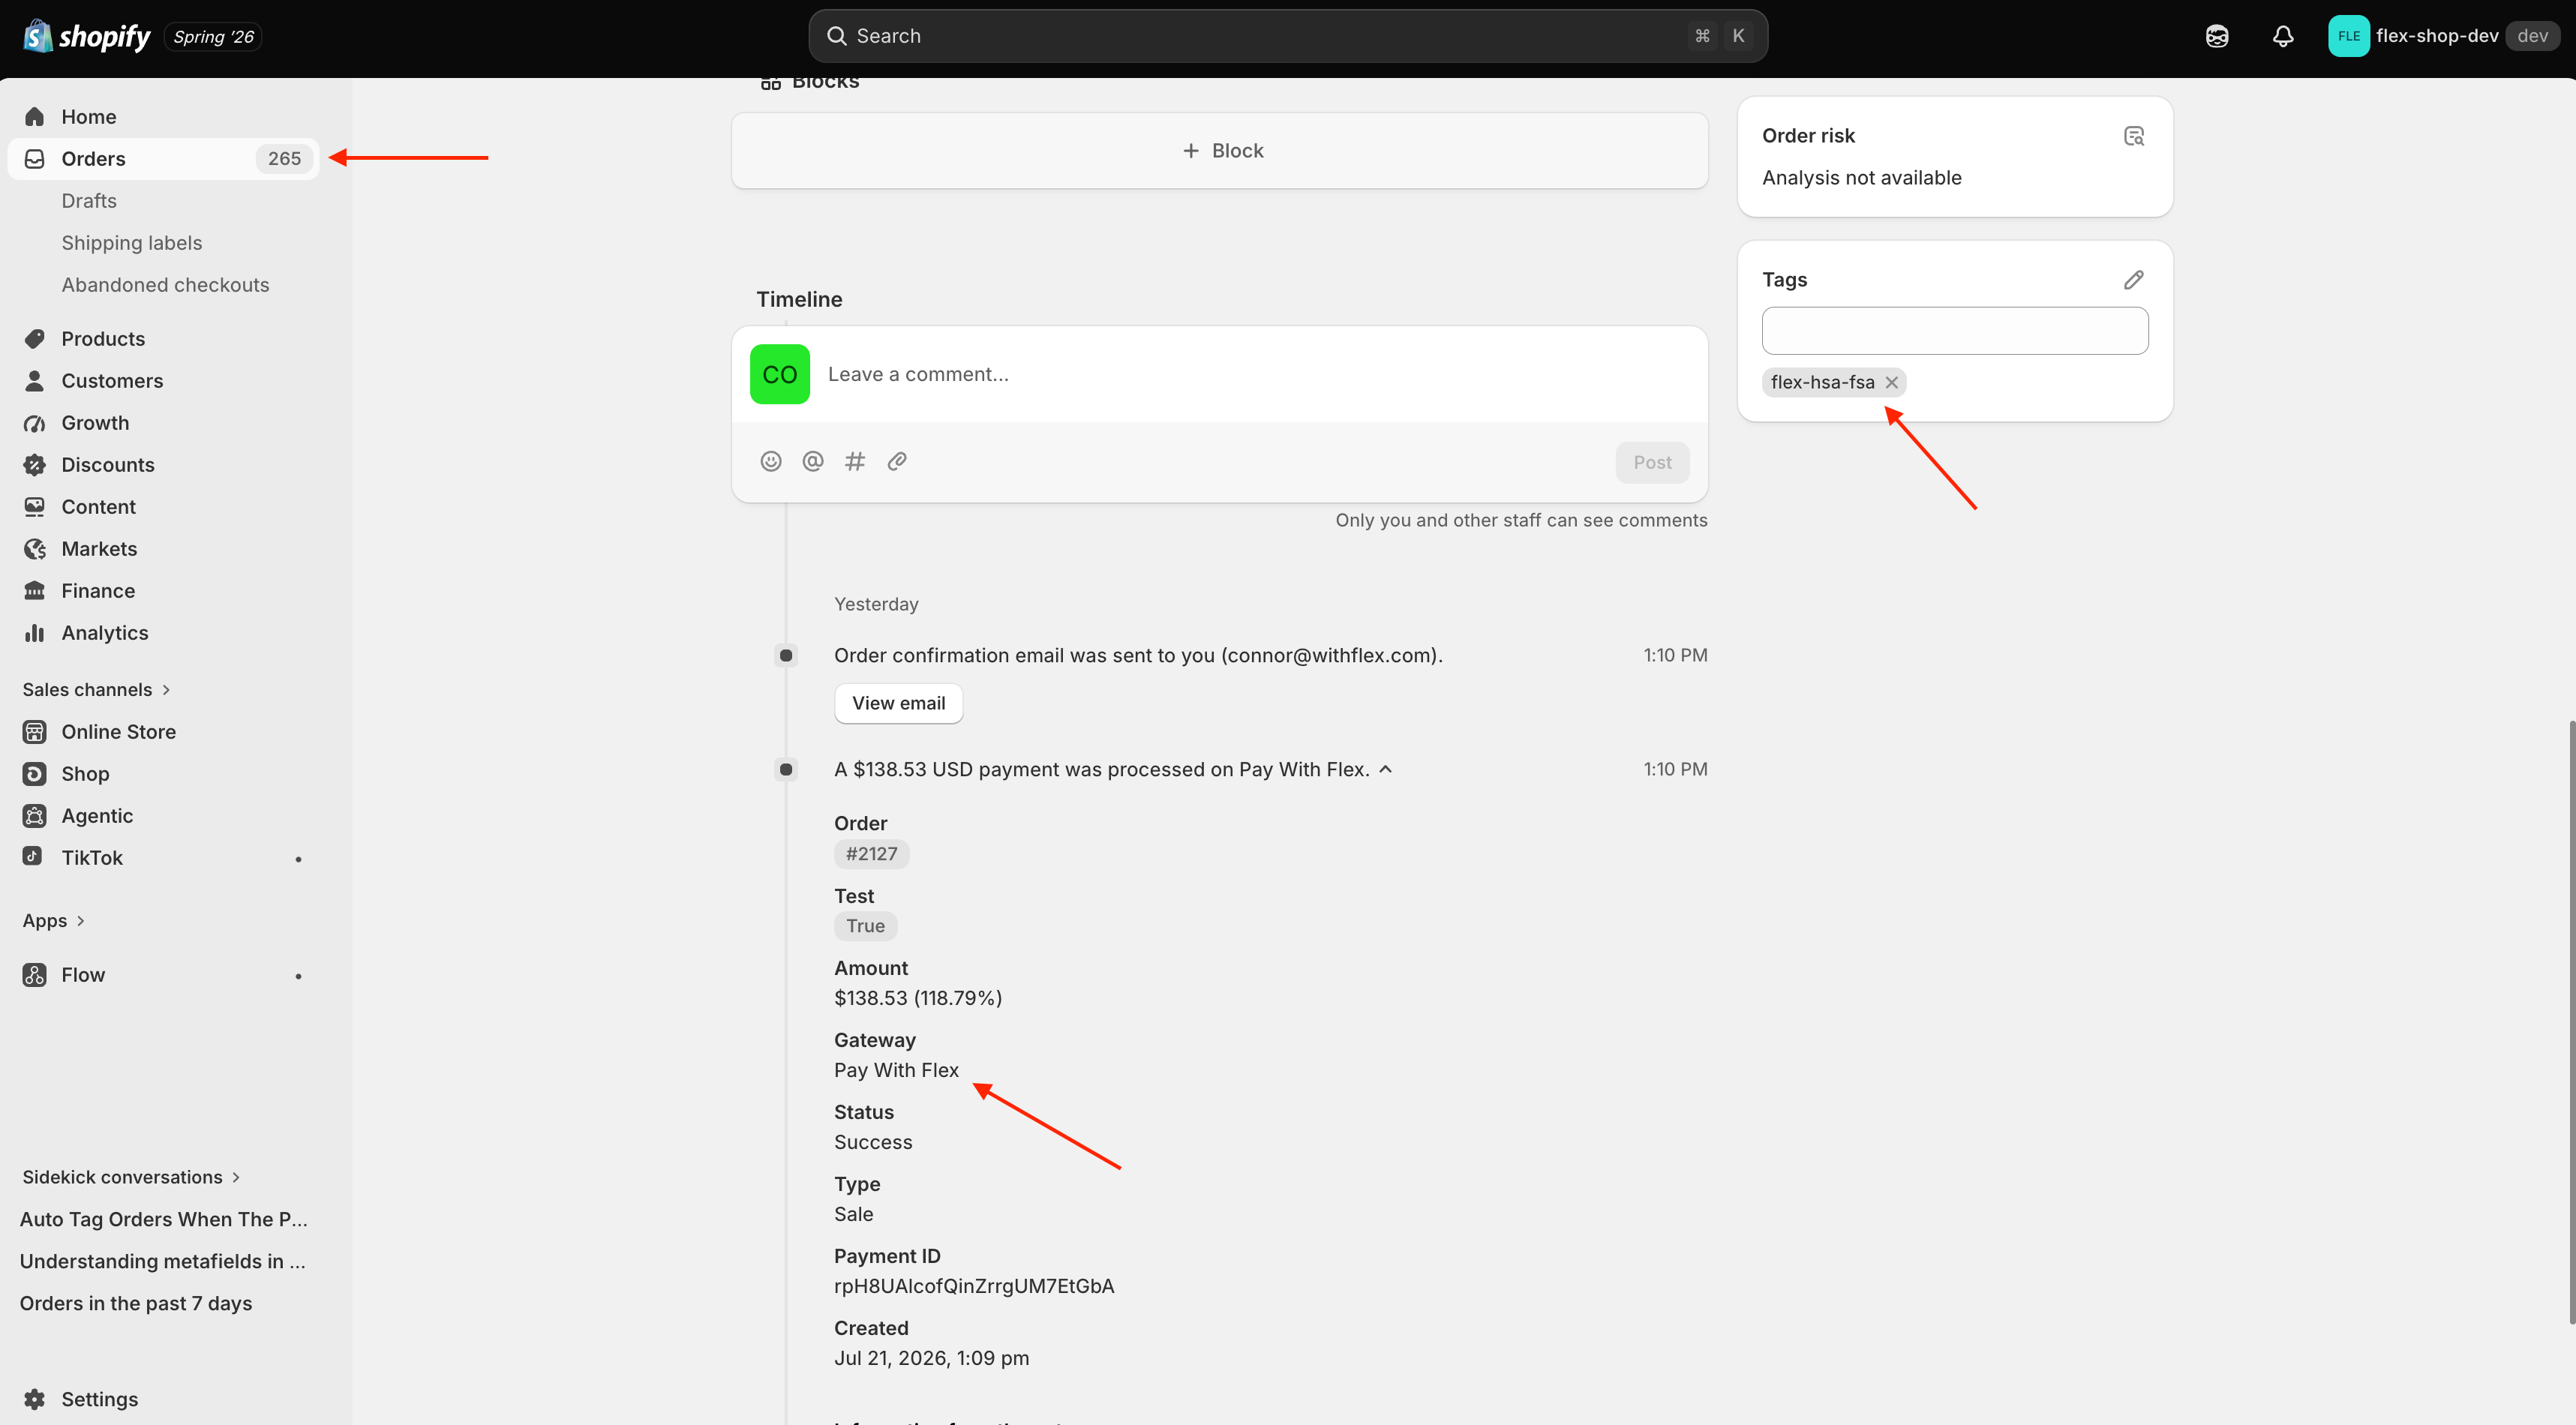2576x1425 pixels.
Task: Click the '$138.53 (118.79%)' amount
Action: (x=918, y=998)
